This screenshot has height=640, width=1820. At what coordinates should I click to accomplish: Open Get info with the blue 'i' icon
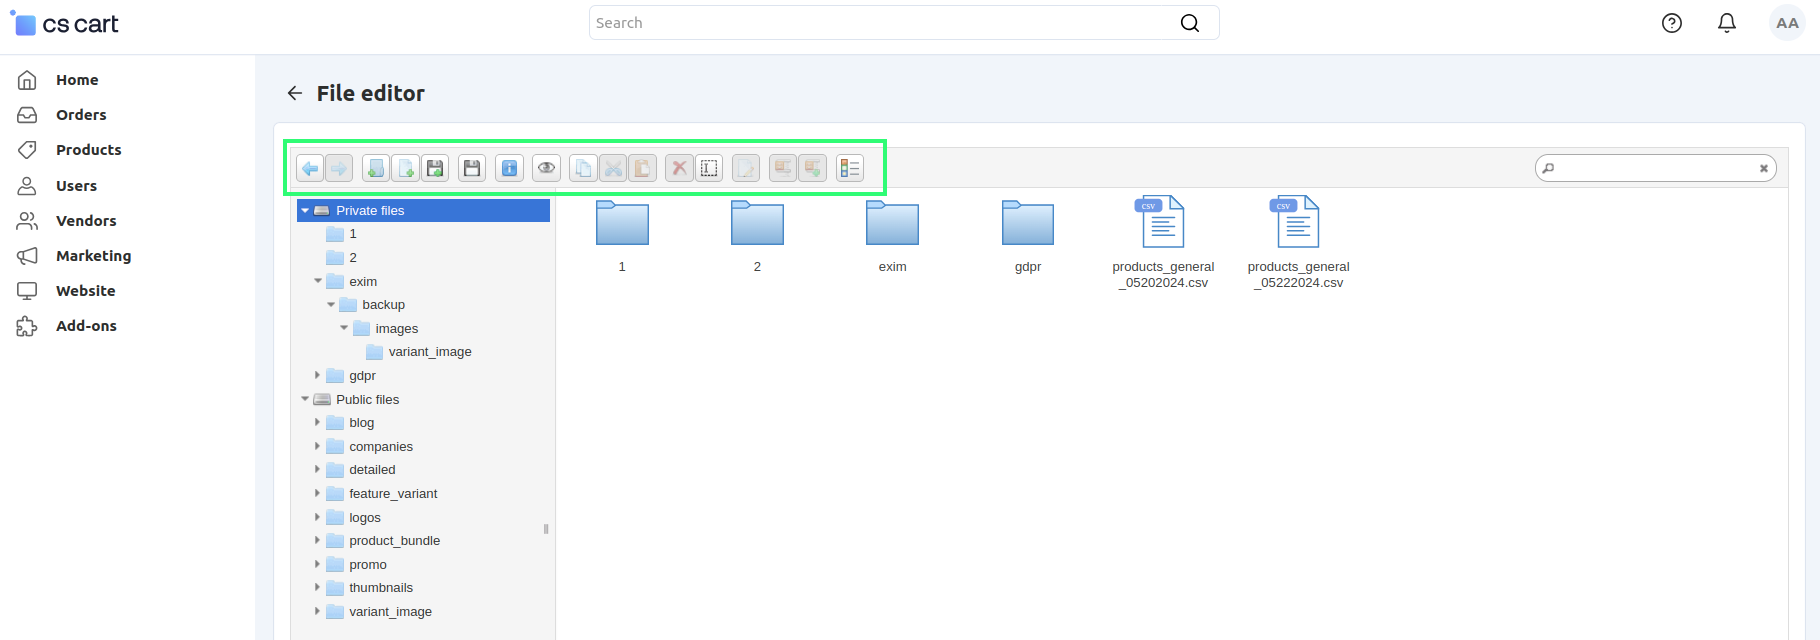[x=509, y=168]
